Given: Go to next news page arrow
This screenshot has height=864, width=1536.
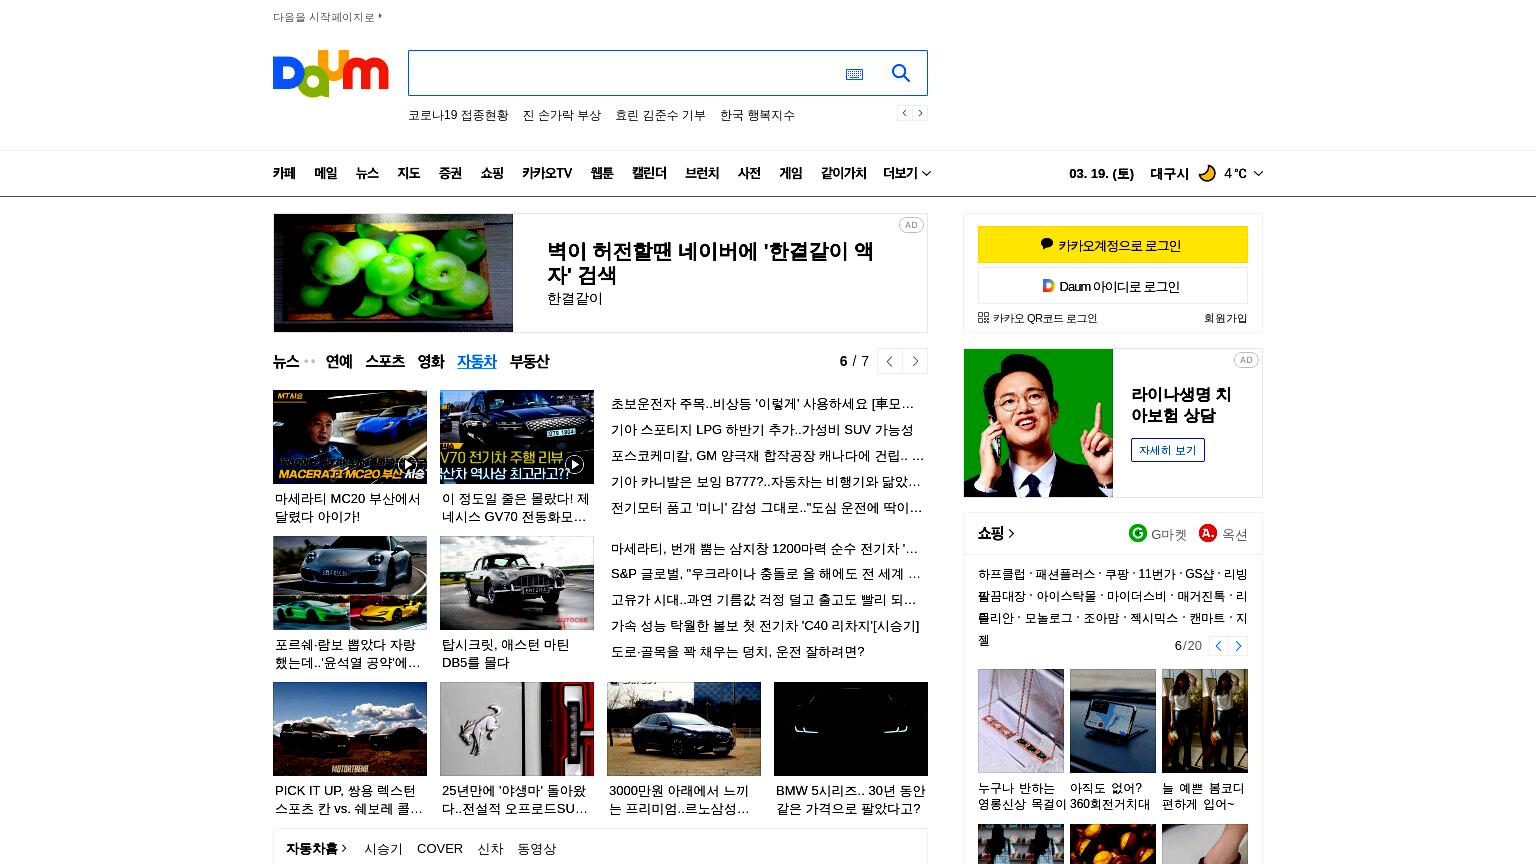Looking at the screenshot, I should pos(915,361).
